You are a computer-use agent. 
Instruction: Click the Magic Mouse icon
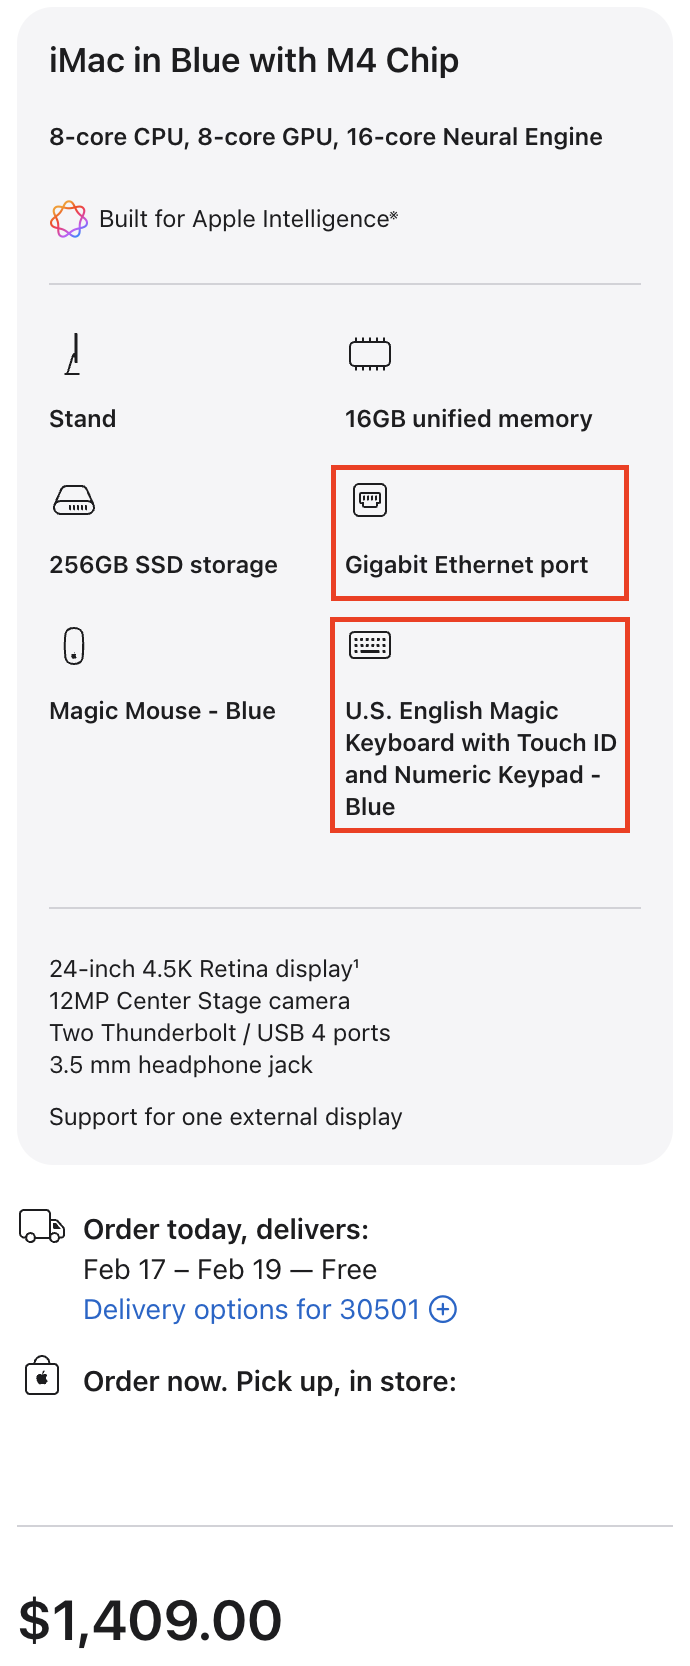(x=73, y=646)
